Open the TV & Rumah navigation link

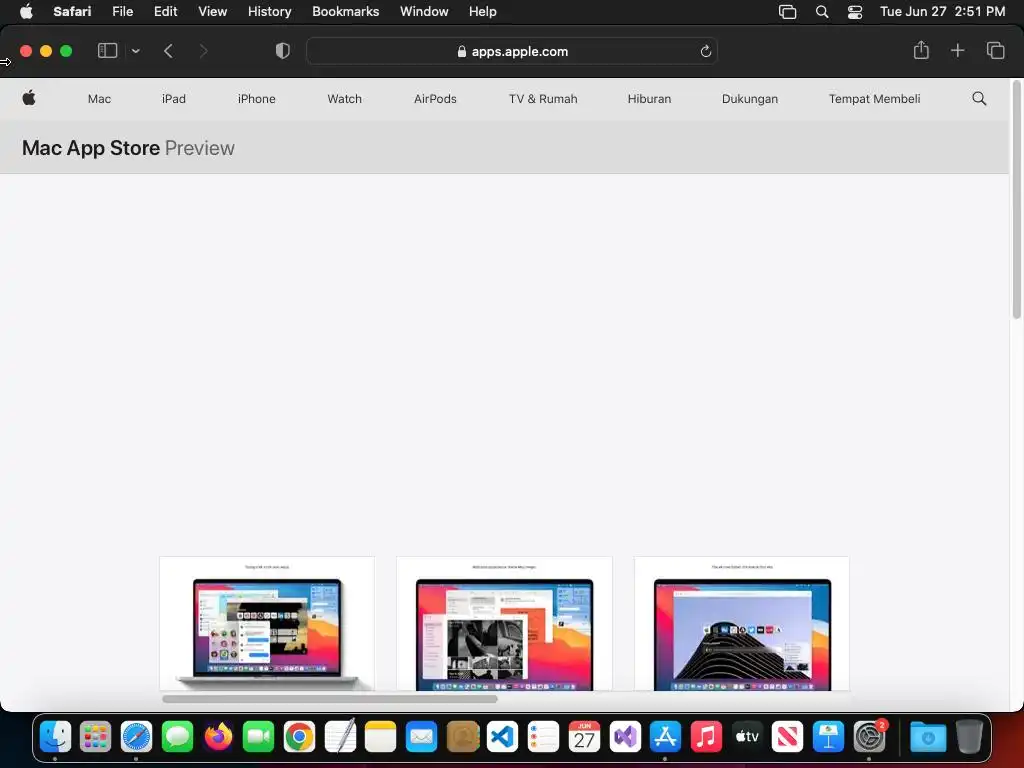click(x=543, y=99)
